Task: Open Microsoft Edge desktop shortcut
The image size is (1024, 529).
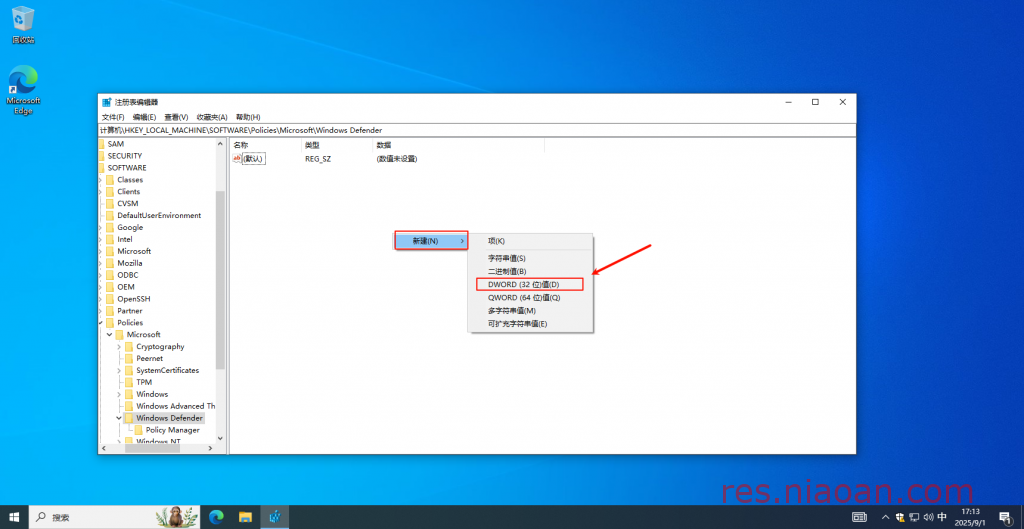Action: click(24, 90)
